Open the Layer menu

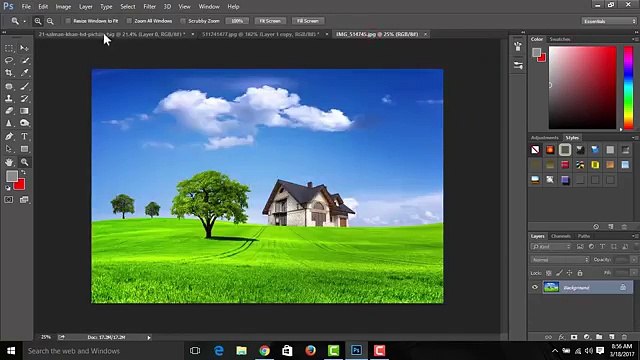pyautogui.click(x=85, y=7)
